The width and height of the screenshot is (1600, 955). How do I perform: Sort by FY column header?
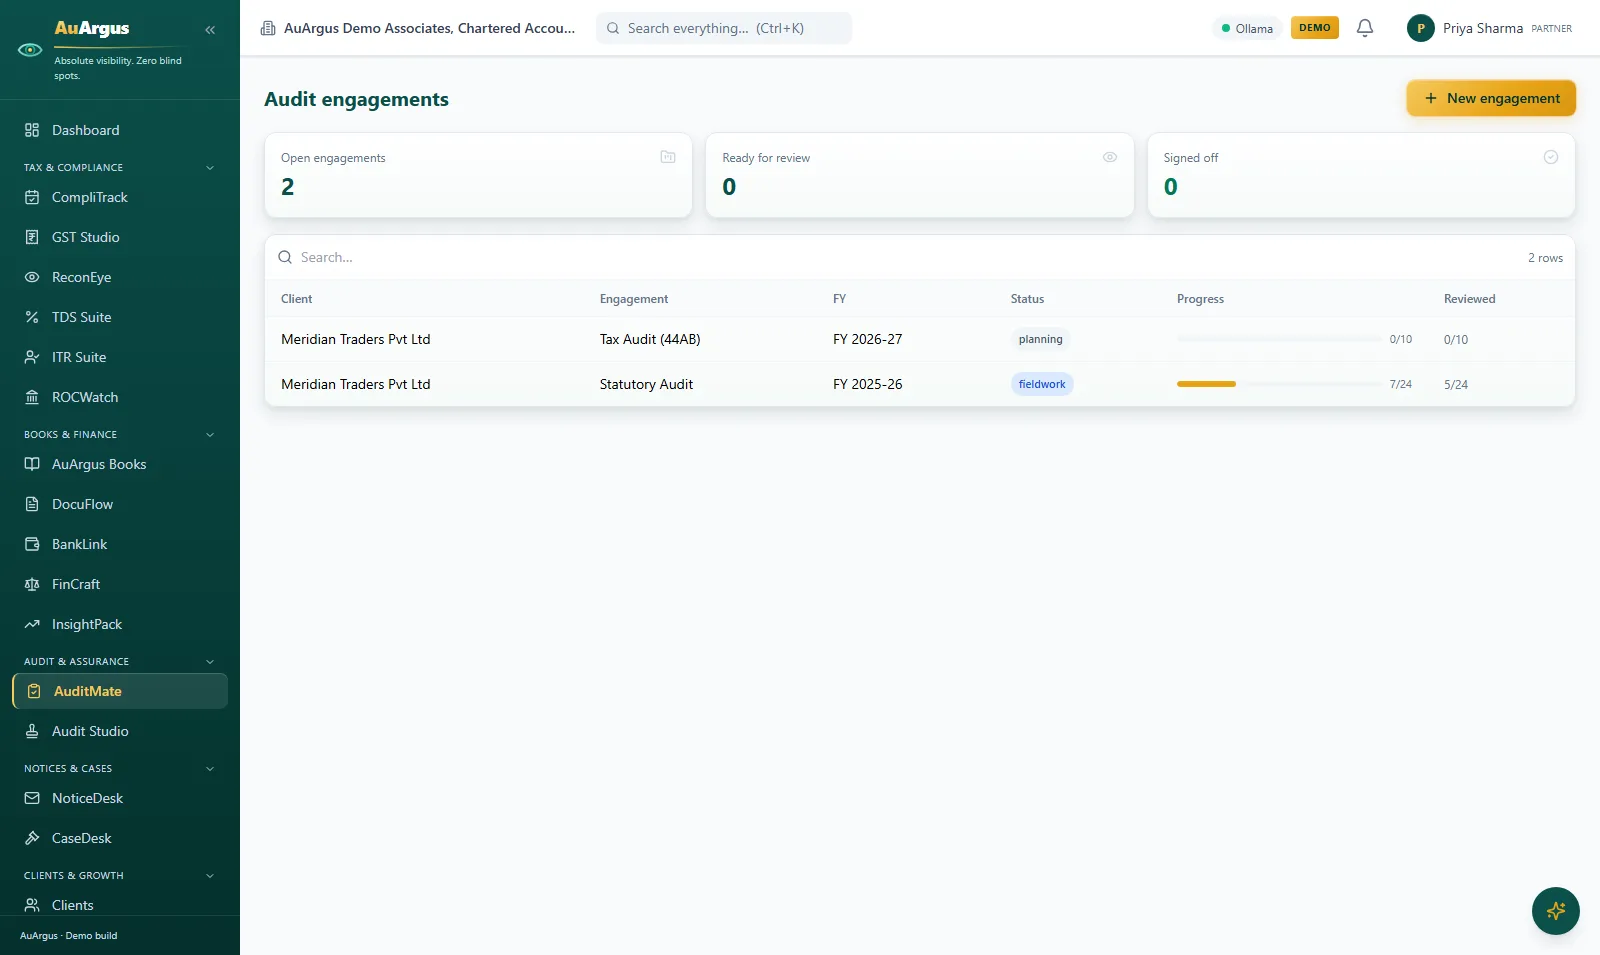tap(839, 299)
